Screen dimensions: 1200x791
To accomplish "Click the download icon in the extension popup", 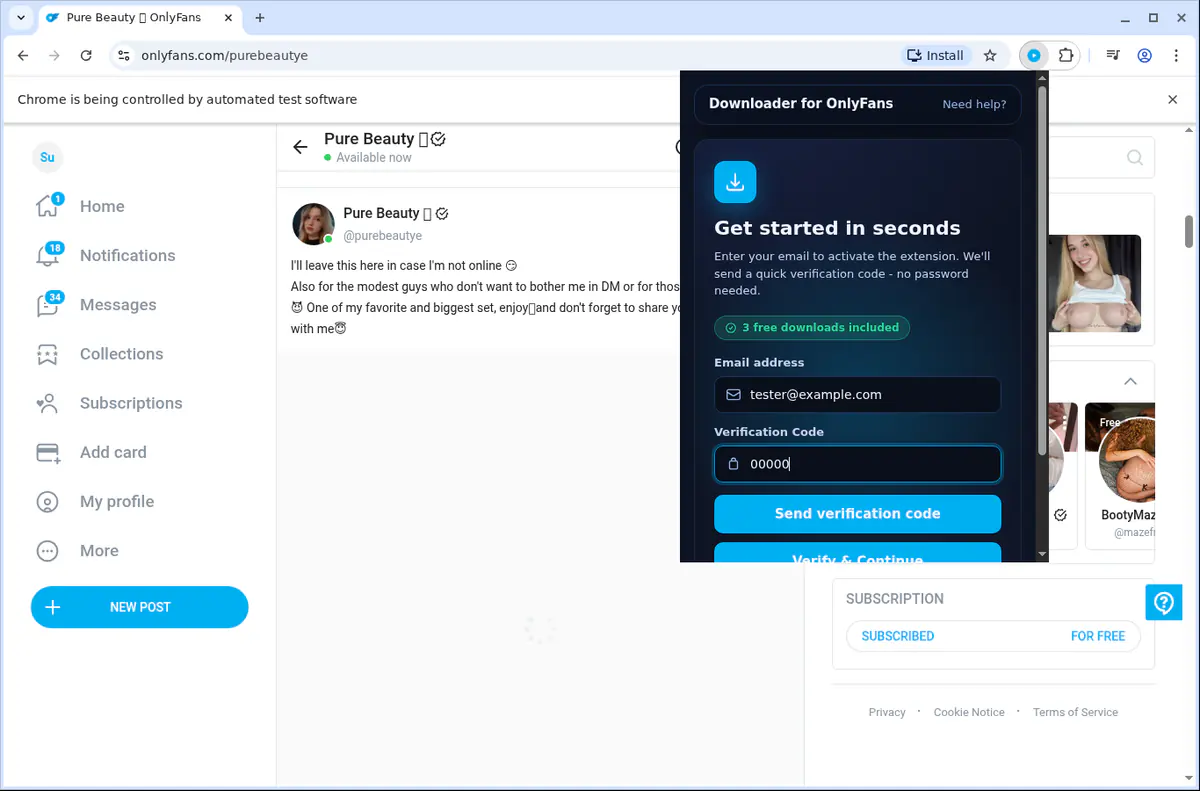I will [735, 182].
